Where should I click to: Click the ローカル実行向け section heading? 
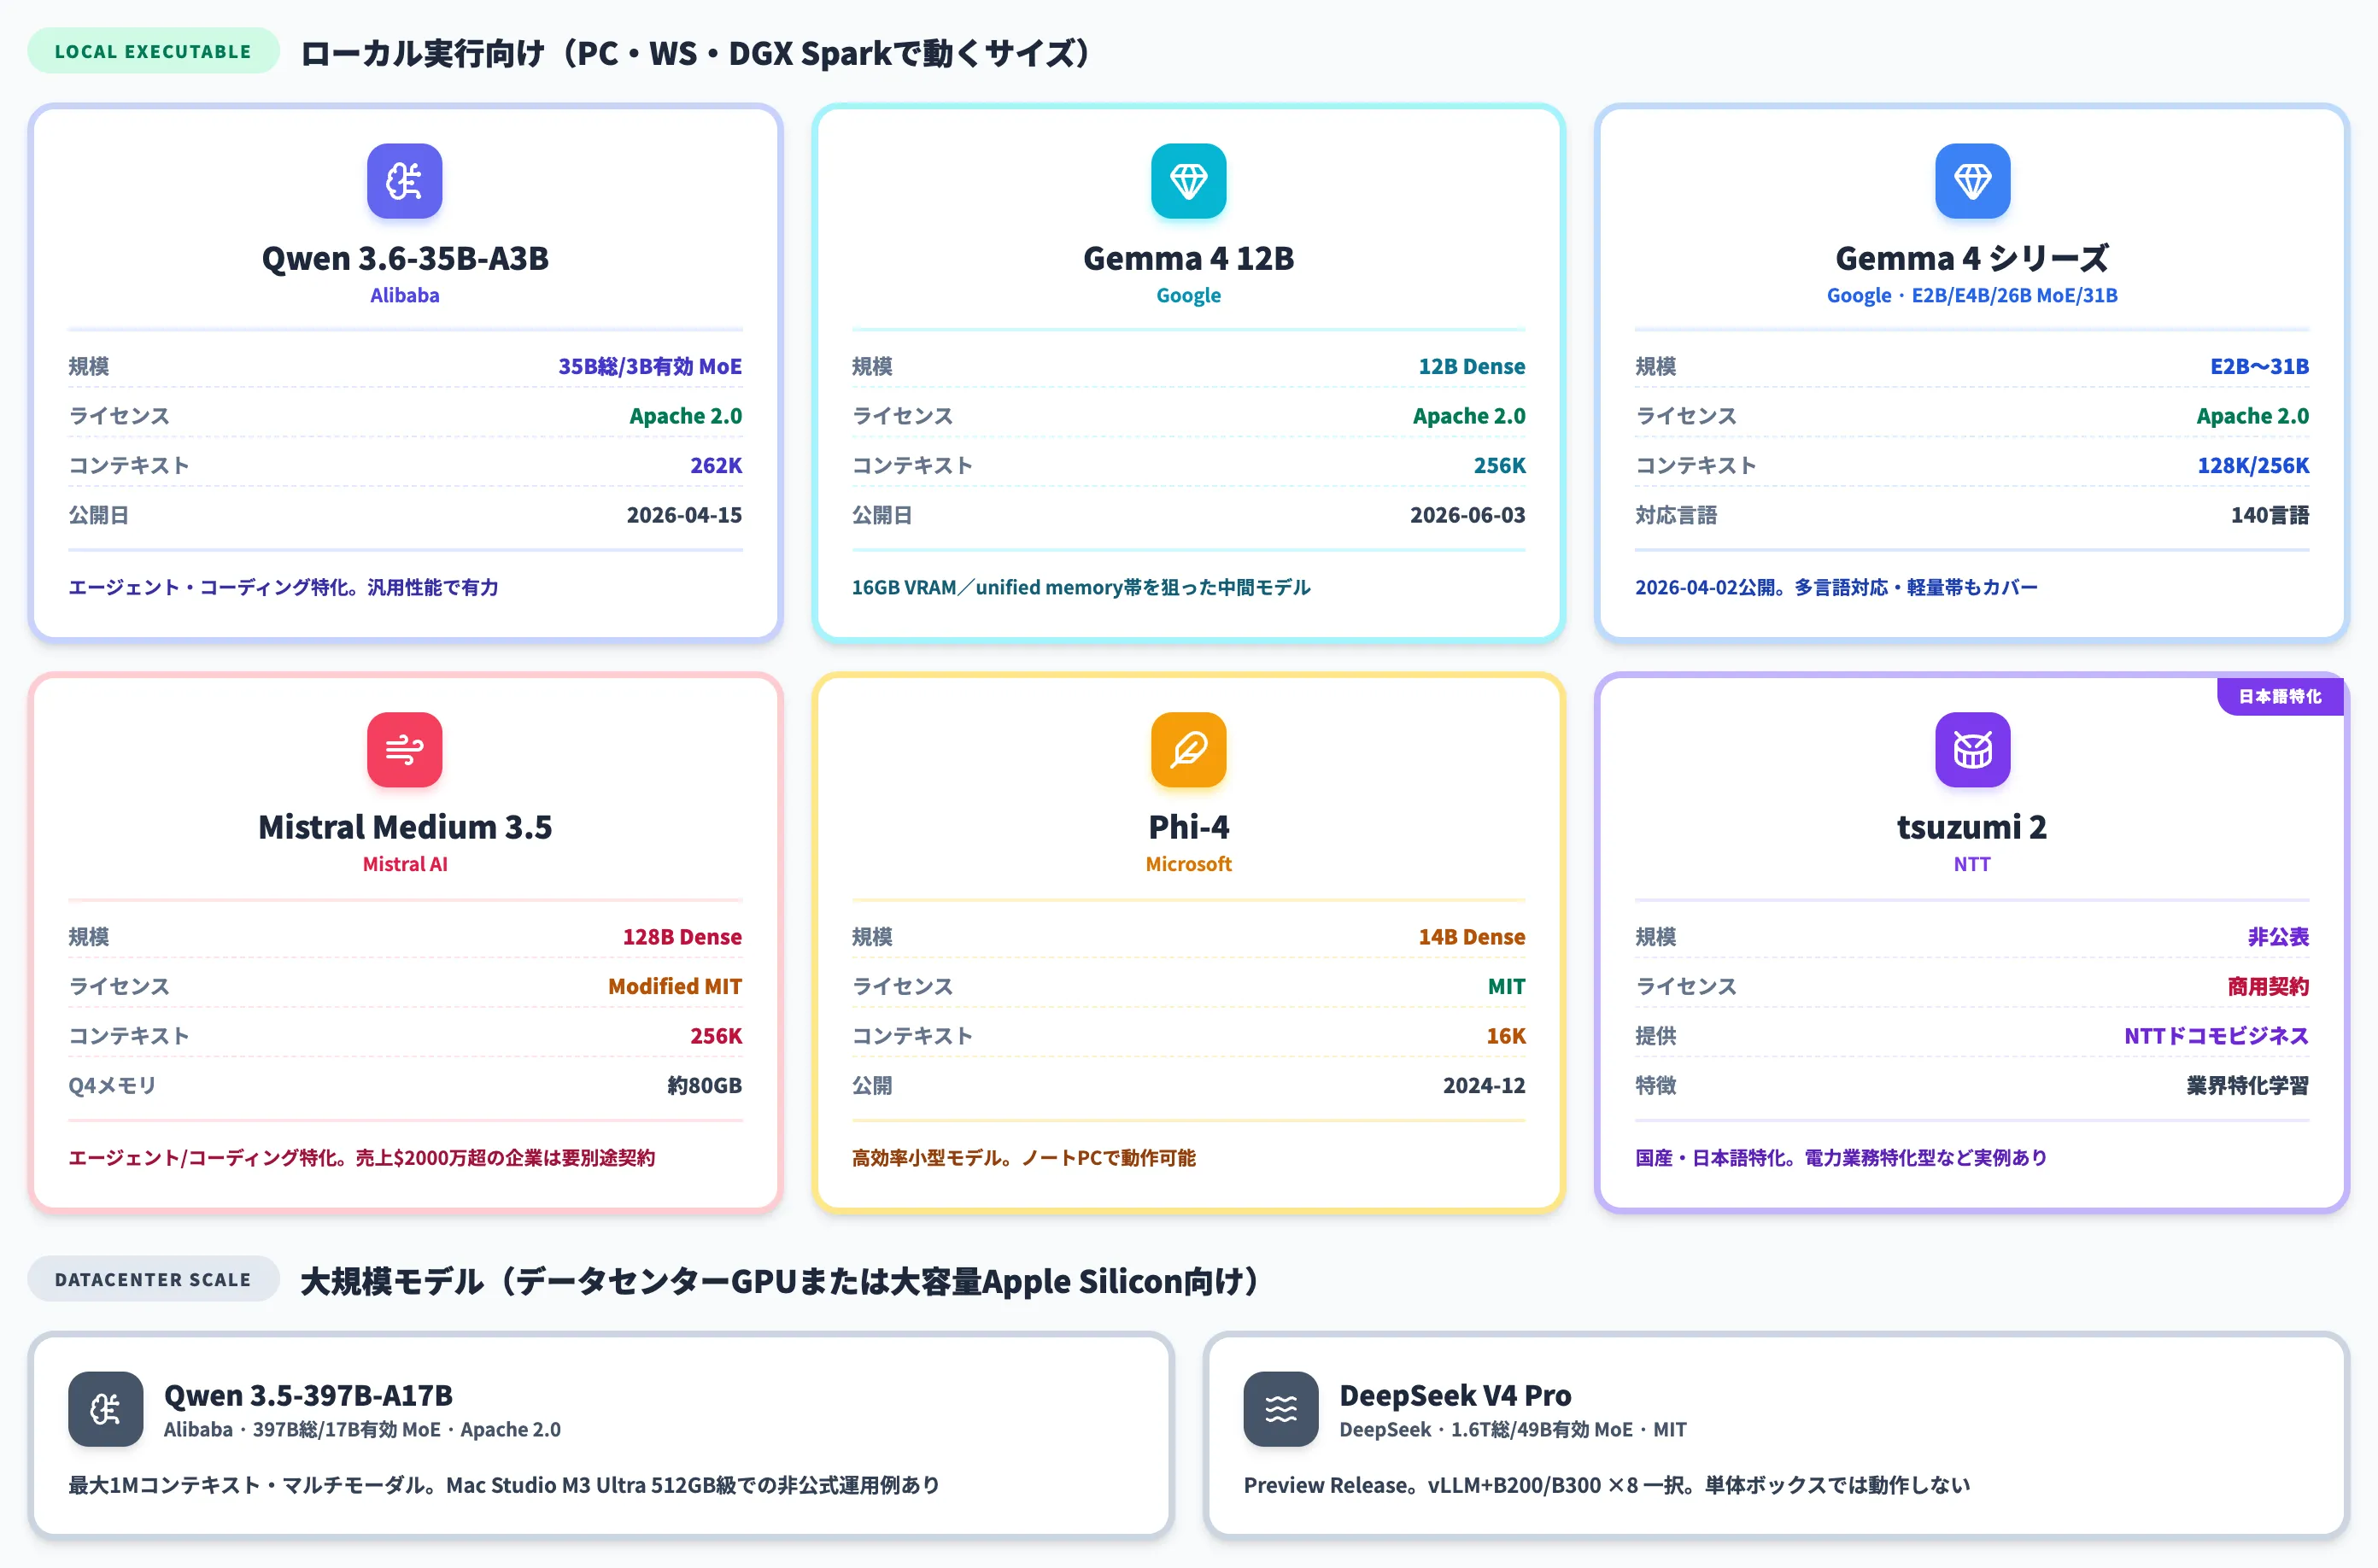[695, 53]
